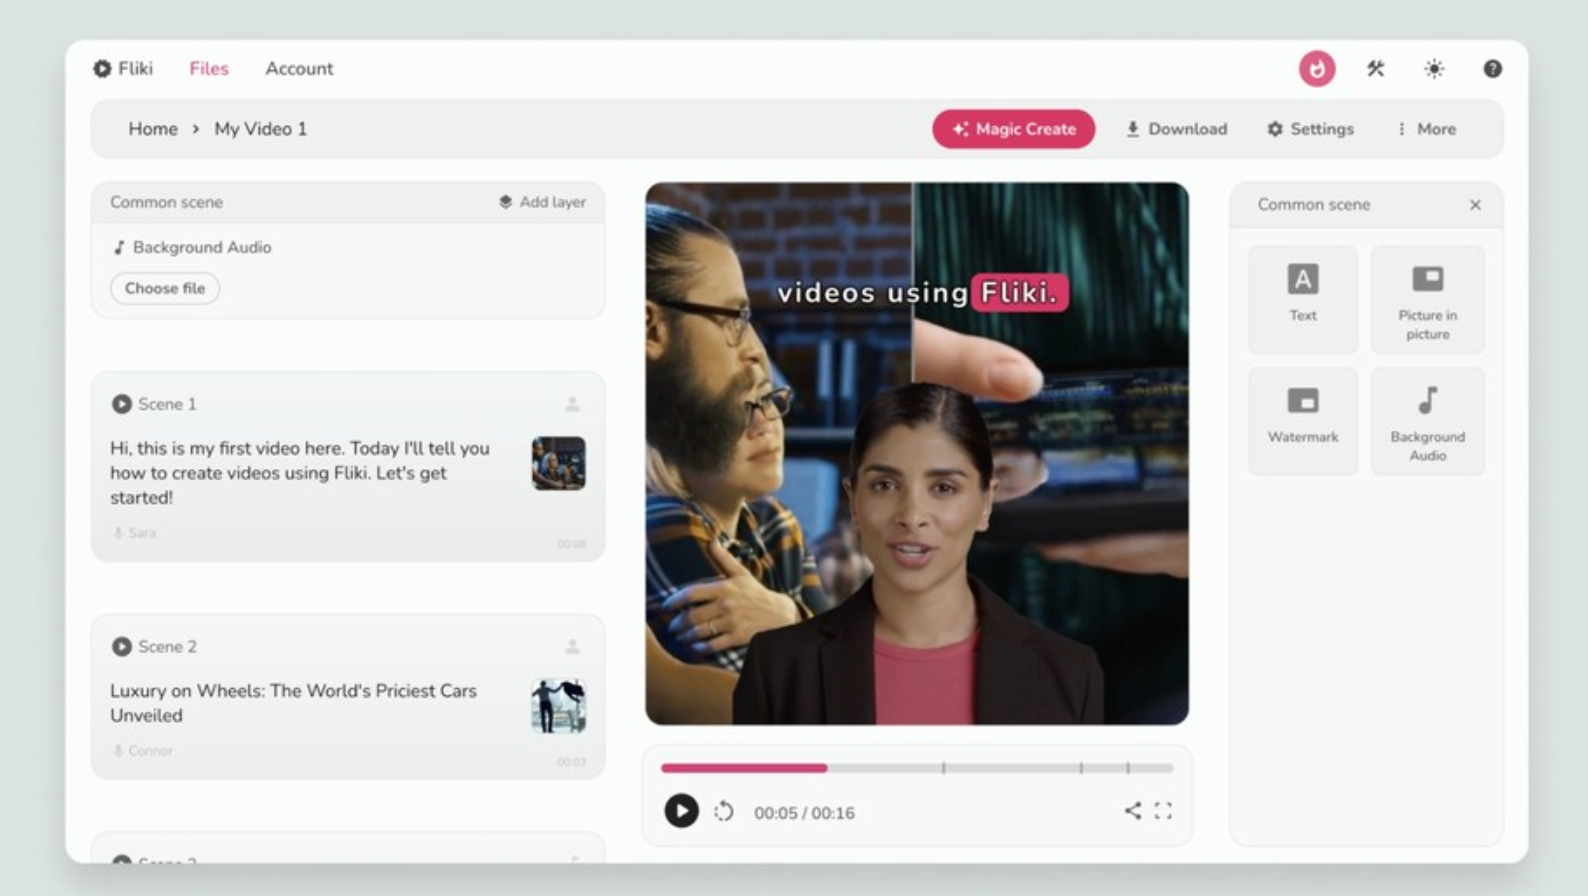The width and height of the screenshot is (1588, 896).
Task: Open the tools wrench icon
Action: pos(1376,68)
